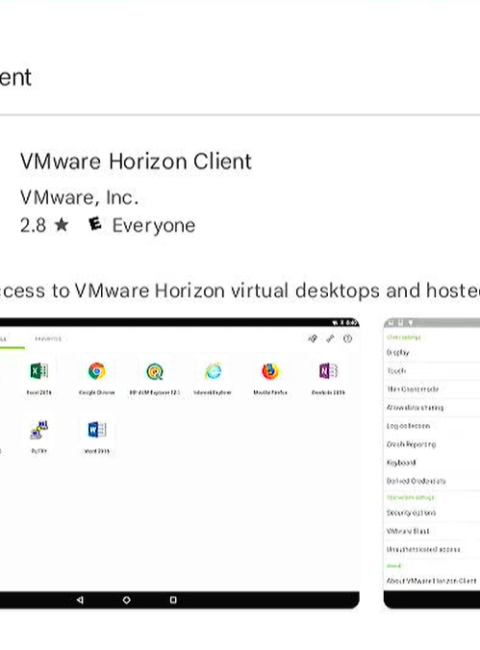Image resolution: width=480 pixels, height=650 pixels.
Task: Open the settings list screenshot thumbnail
Action: [432, 463]
